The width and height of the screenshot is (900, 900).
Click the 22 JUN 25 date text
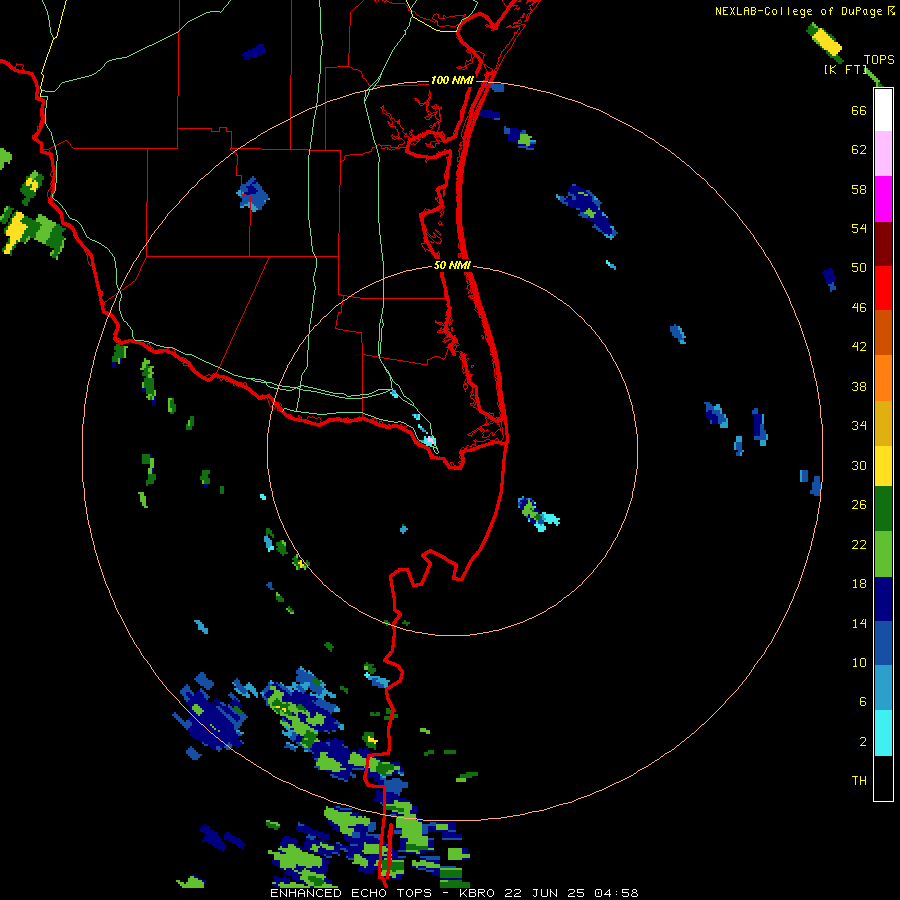546,893
